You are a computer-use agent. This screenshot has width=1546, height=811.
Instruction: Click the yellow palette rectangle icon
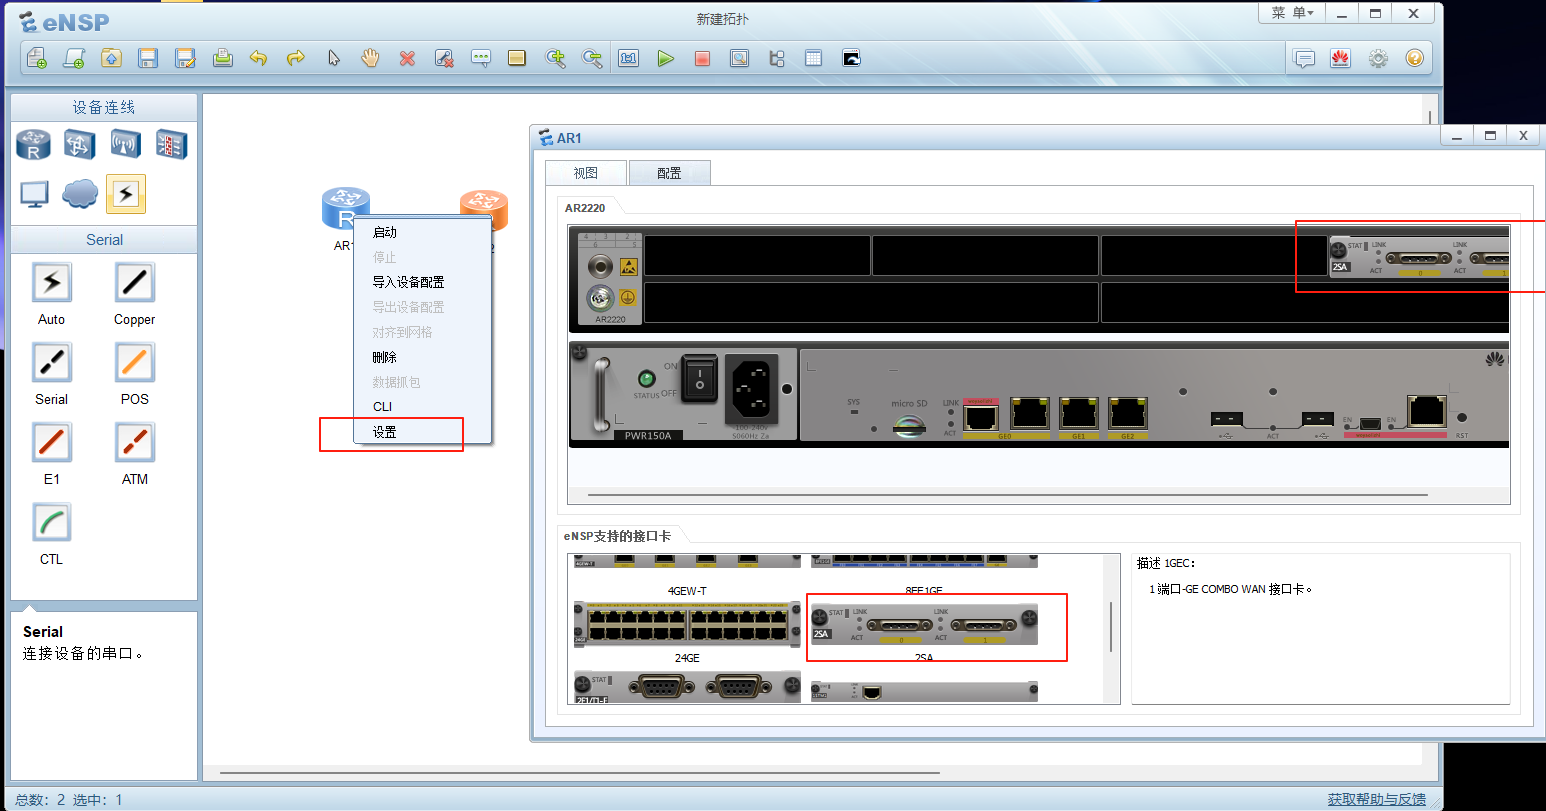[517, 58]
